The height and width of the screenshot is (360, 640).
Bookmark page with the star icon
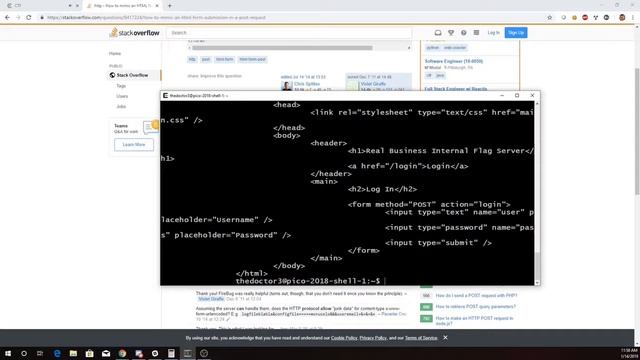point(549,18)
